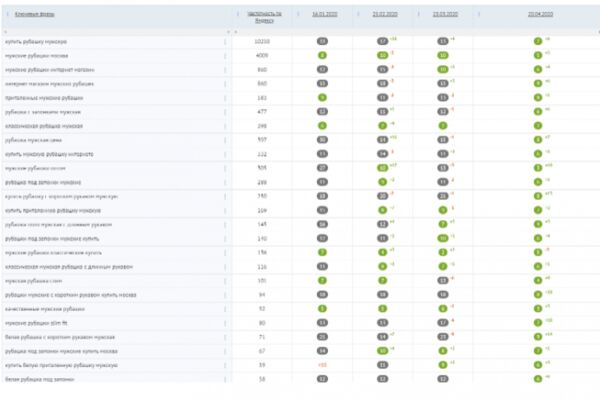
Task: Select keyword классическая рубашка мужская
Action: pos(44,126)
